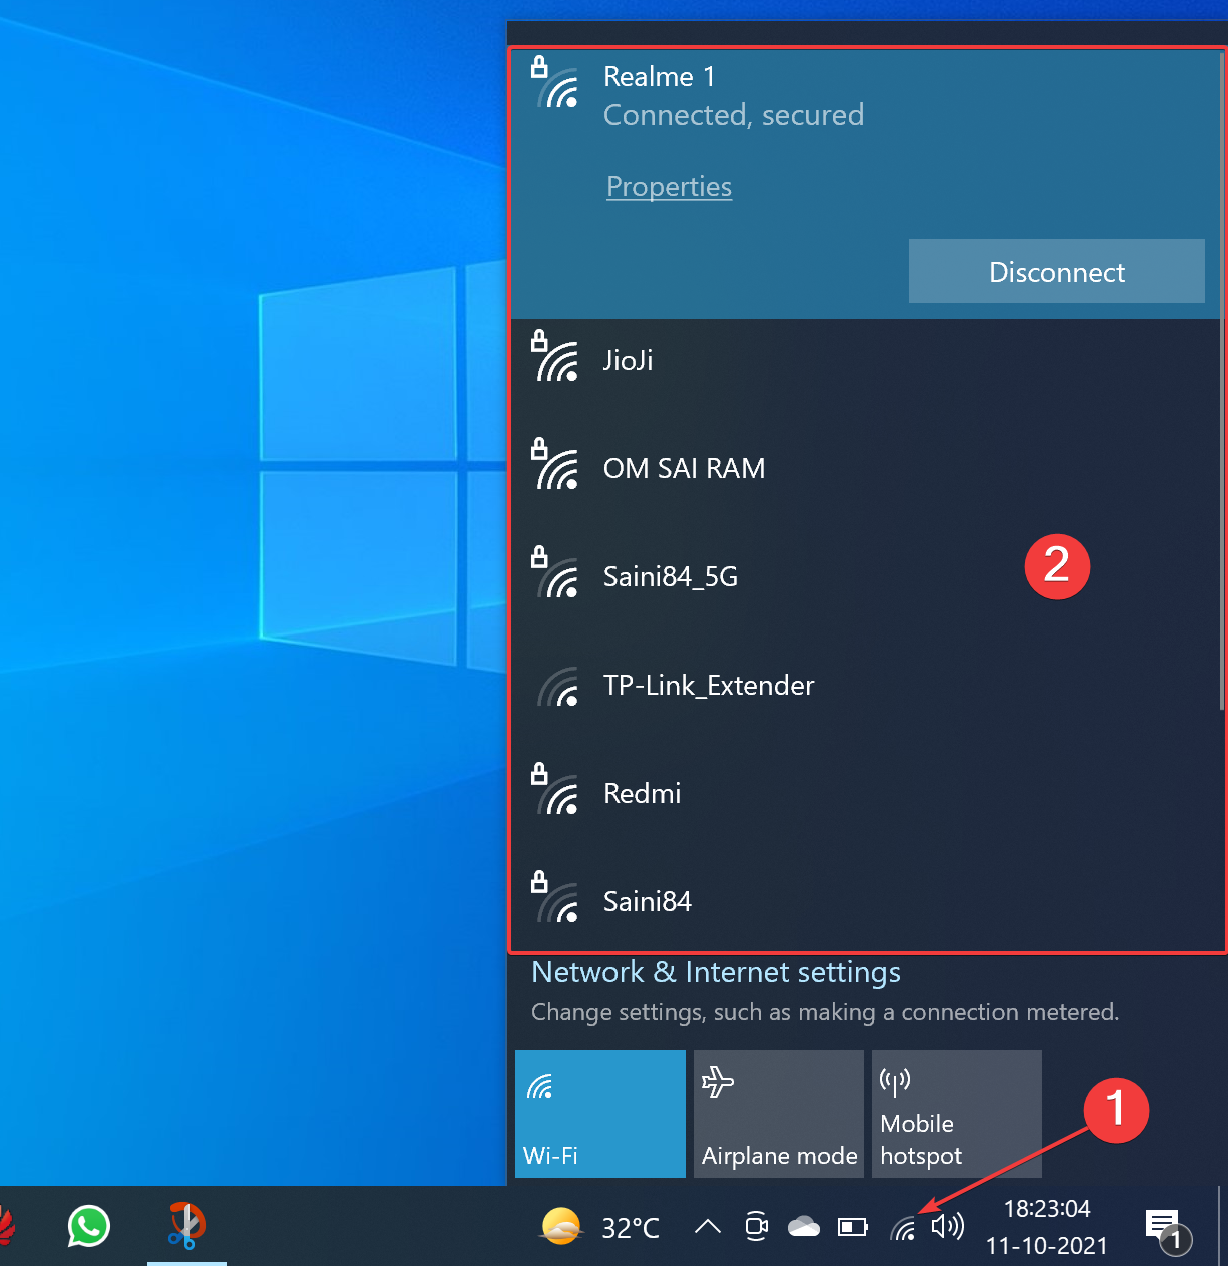Select the Saini84_5G network name
Screen dimensions: 1228x1266
(670, 576)
